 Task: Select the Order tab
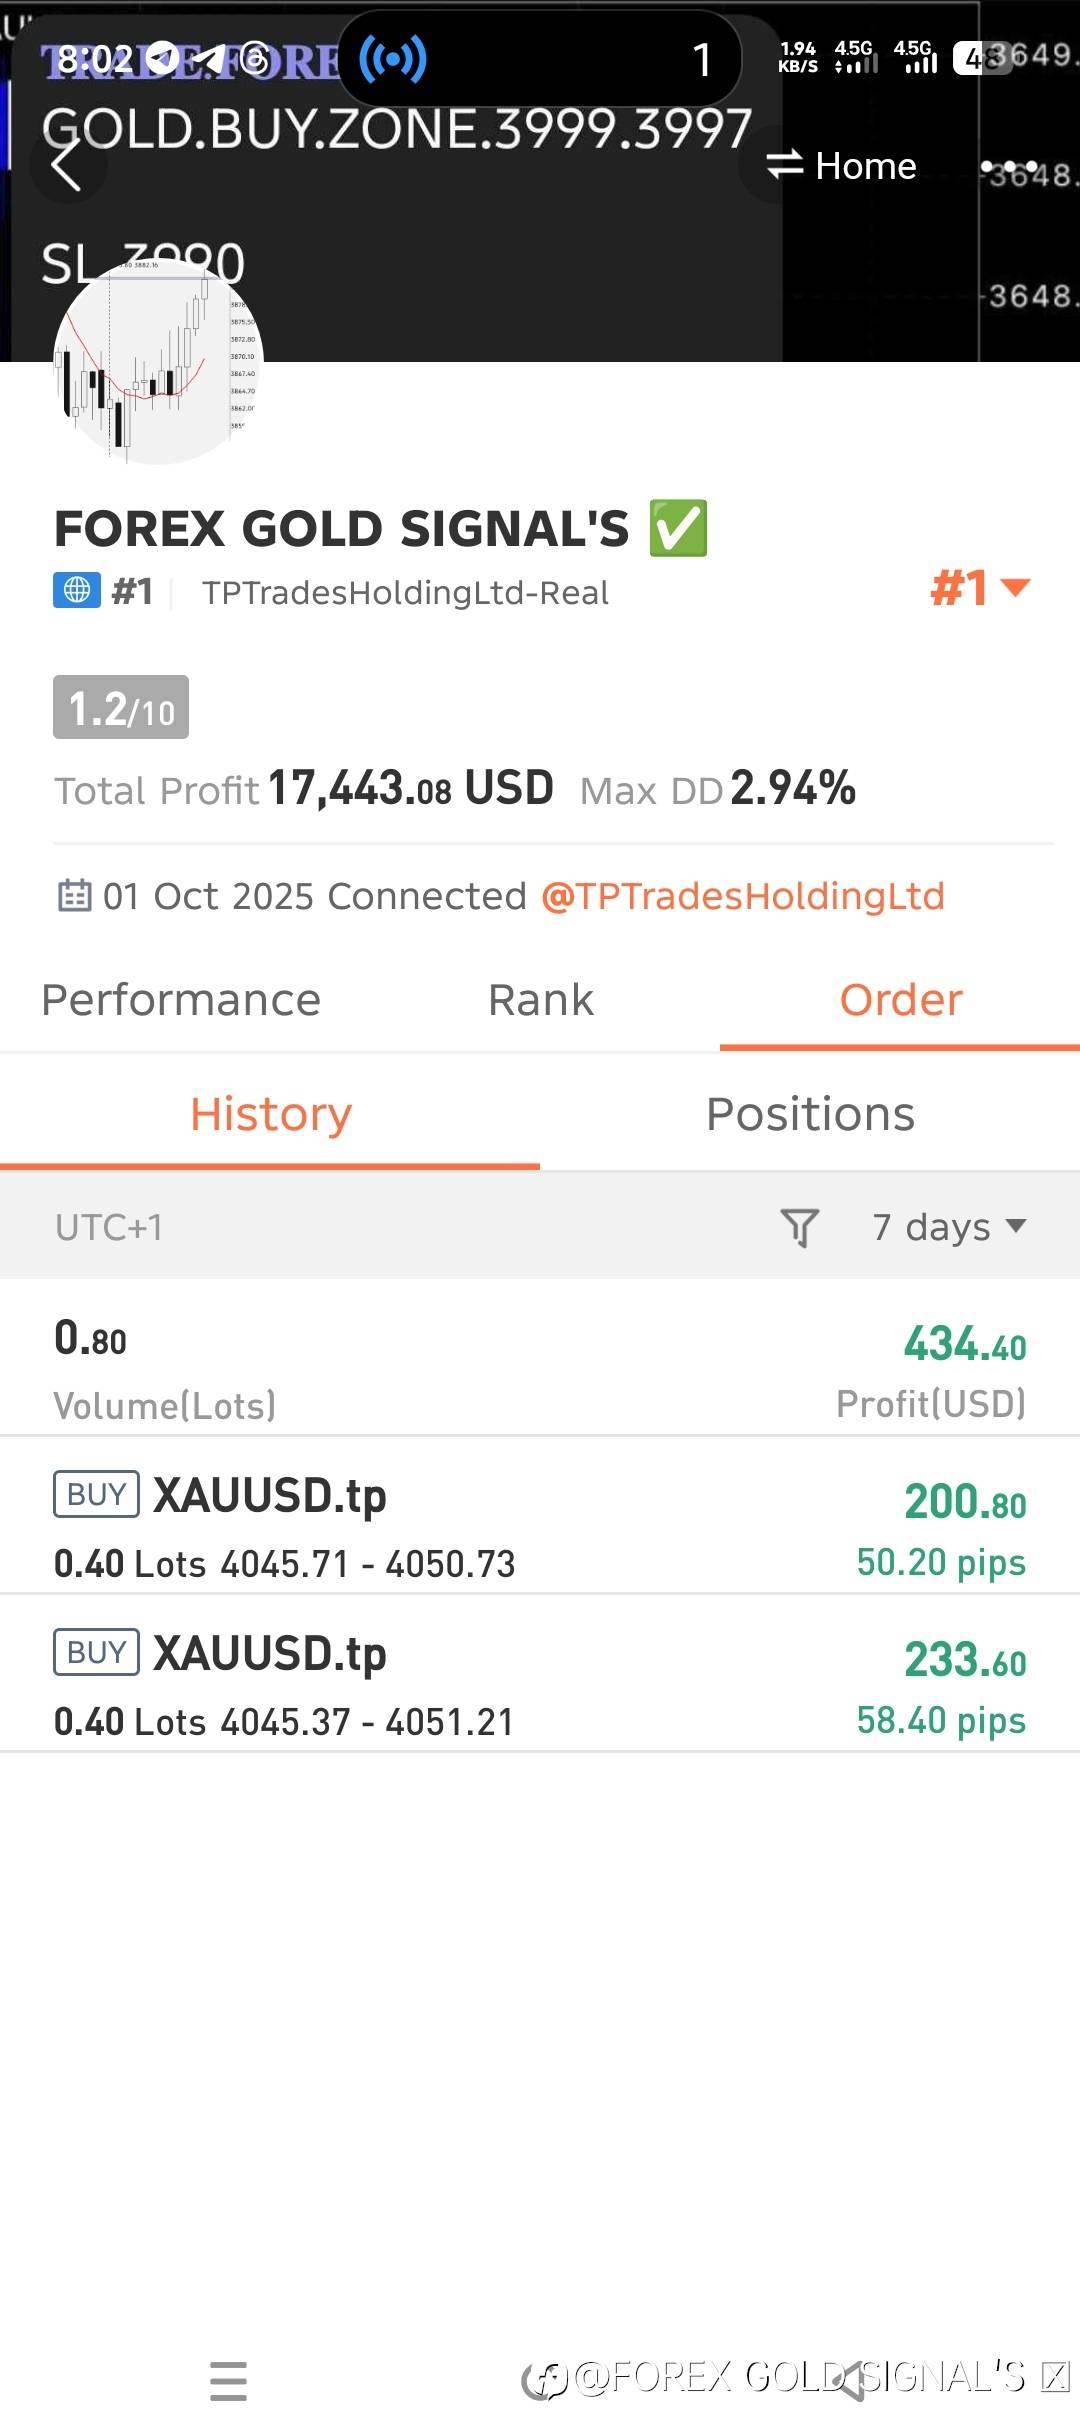point(900,1000)
